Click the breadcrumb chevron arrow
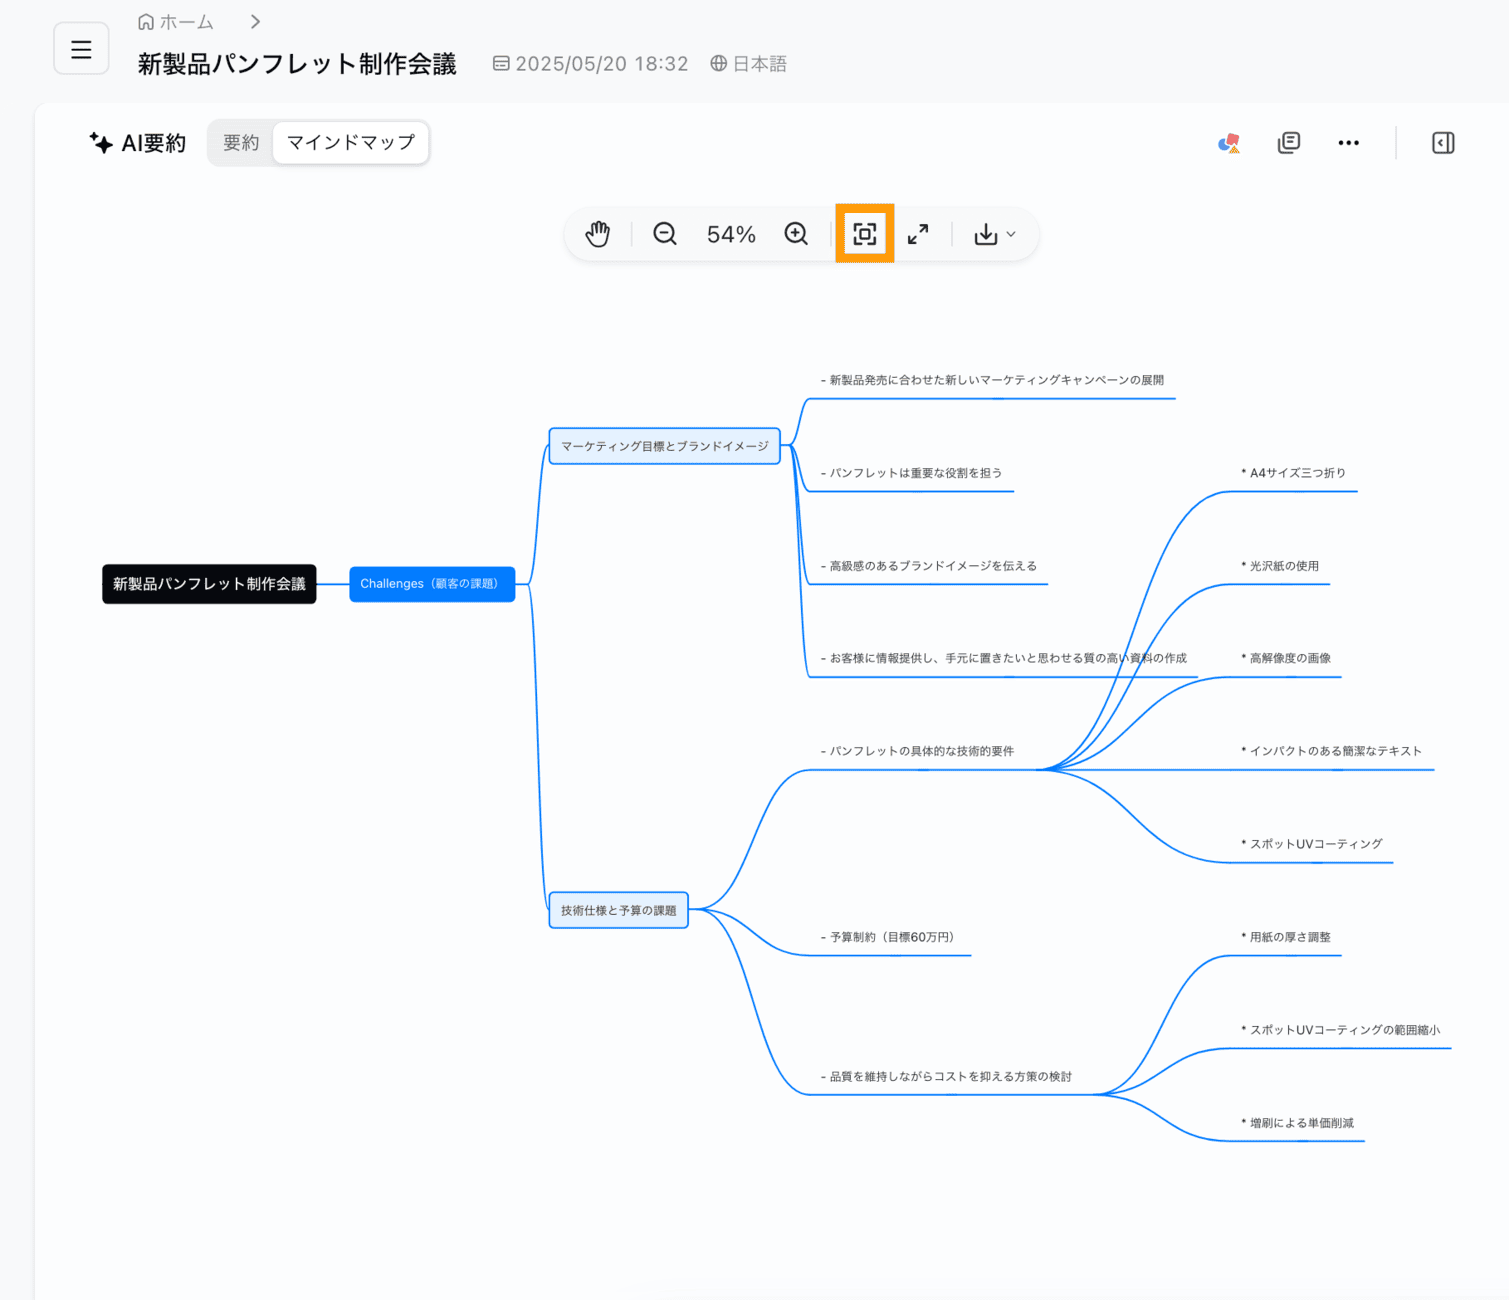1509x1300 pixels. click(255, 22)
